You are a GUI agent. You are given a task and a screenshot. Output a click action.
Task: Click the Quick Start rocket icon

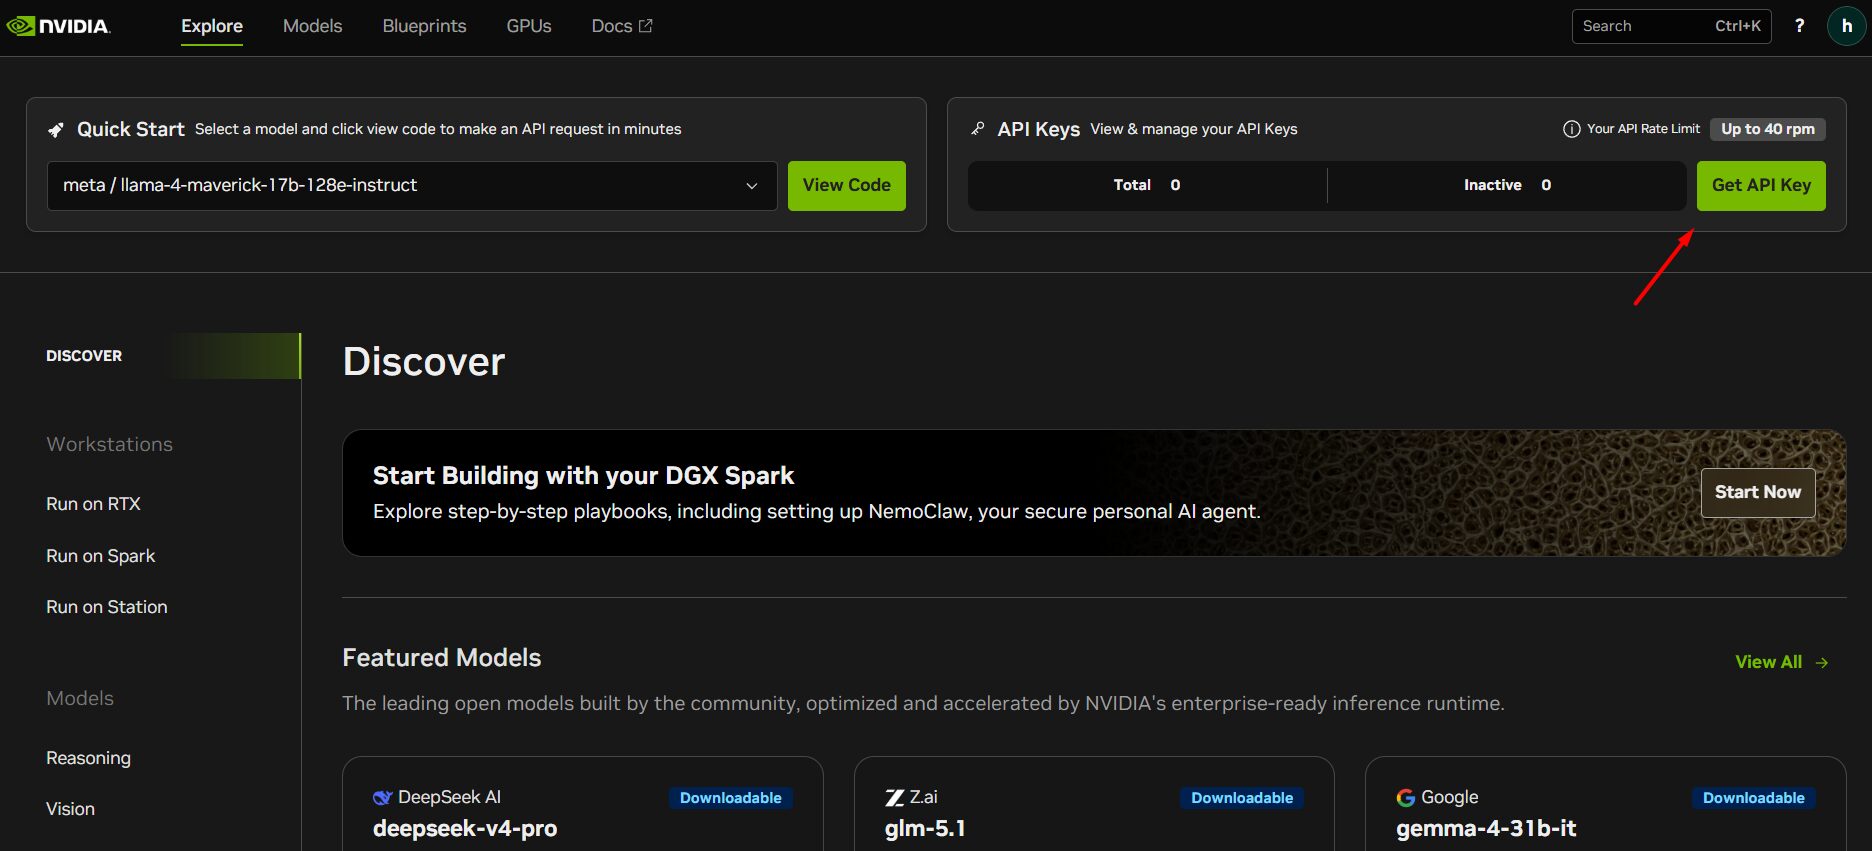point(56,130)
